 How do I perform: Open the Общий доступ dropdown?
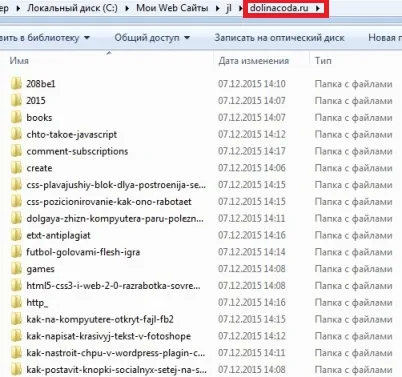coord(152,38)
